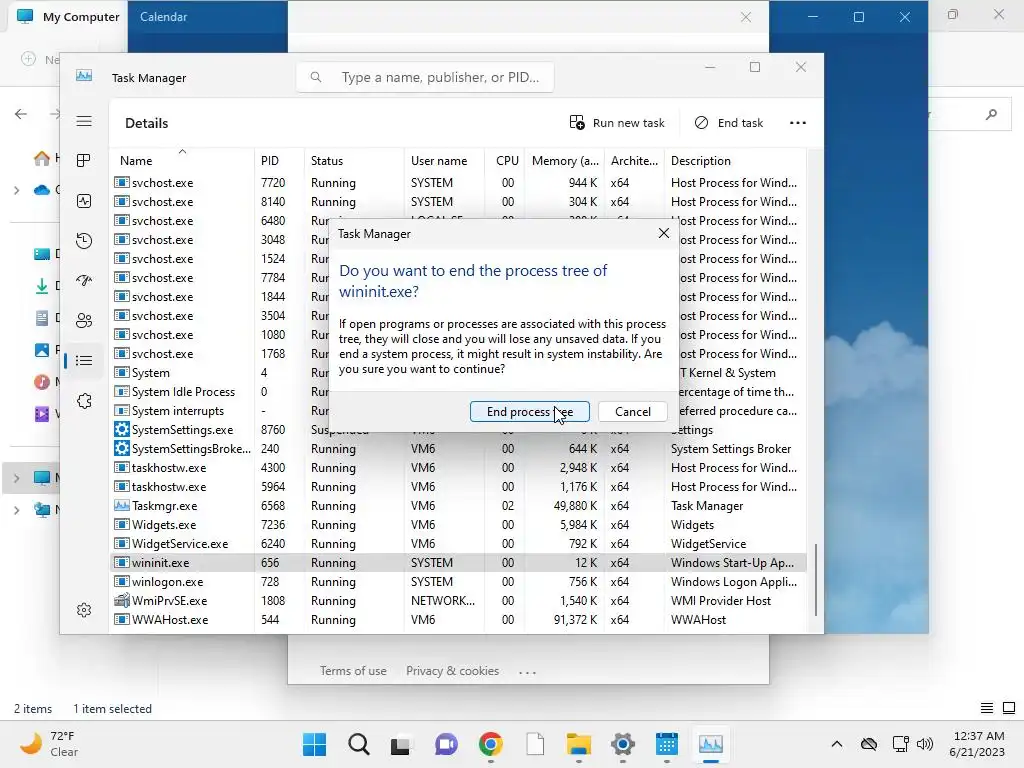
Task: Sort by the CPU column header
Action: [x=505, y=161]
